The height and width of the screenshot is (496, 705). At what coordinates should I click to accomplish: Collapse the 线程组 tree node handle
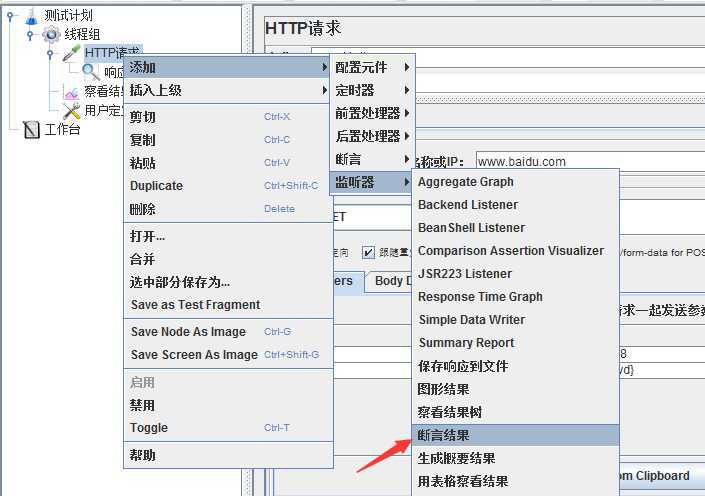[30, 35]
